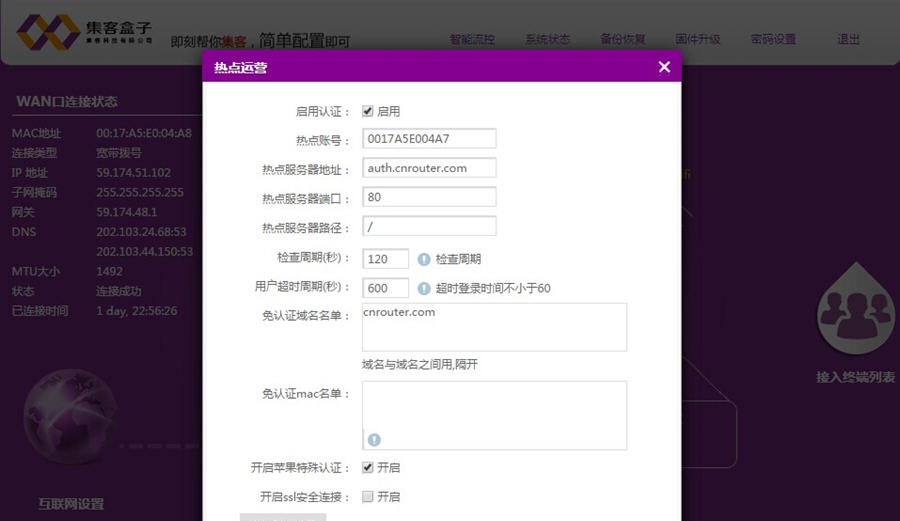Screen dimensions: 900x521
Task: Open 密码设置 in the top menu
Action: click(x=773, y=39)
